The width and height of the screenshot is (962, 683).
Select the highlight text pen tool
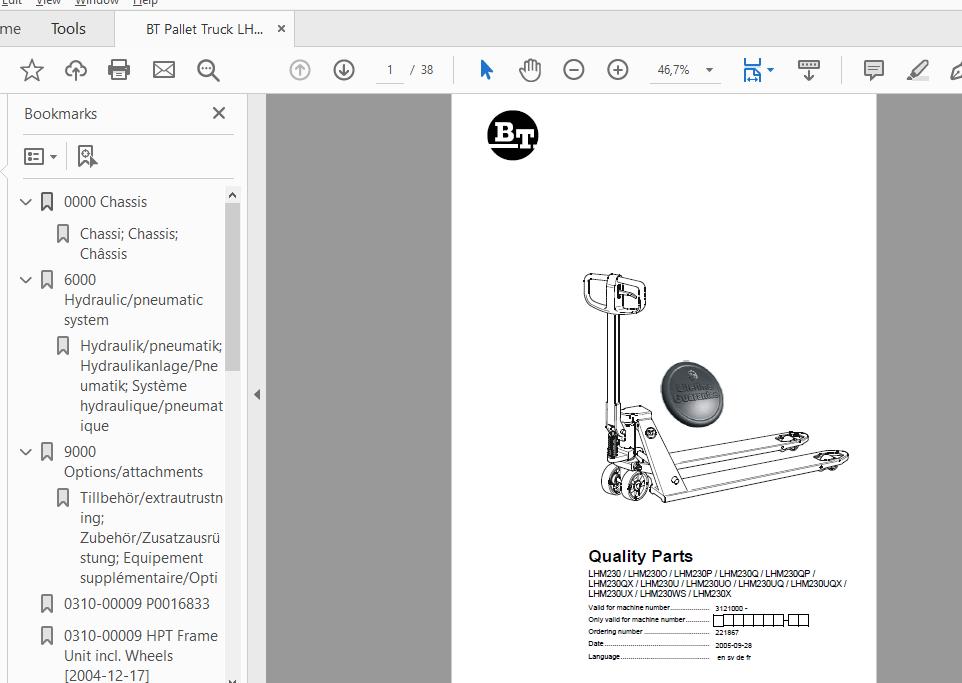918,70
